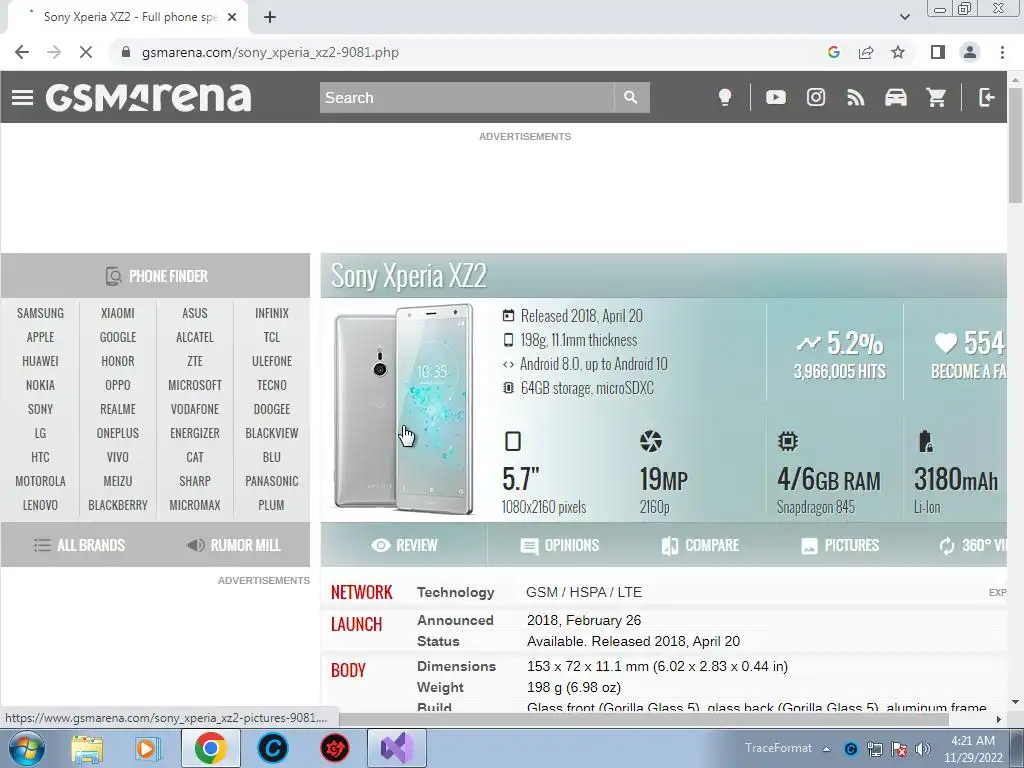Open Windows Start menu
Screen dimensions: 1024x768
point(26,748)
